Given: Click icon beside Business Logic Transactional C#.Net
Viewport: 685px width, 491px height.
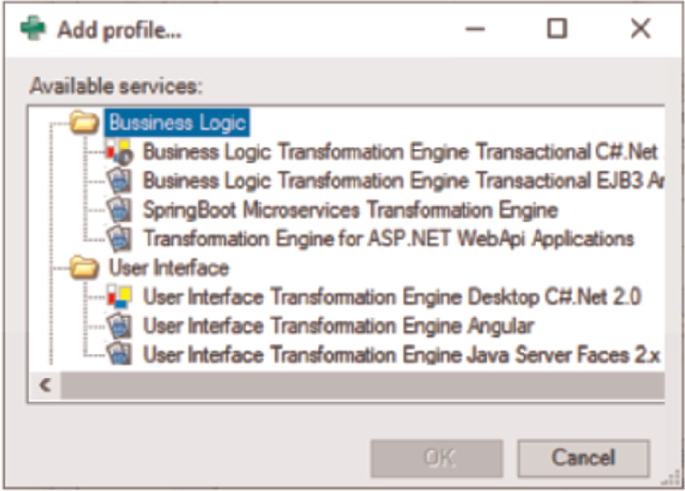Looking at the screenshot, I should click(x=120, y=152).
